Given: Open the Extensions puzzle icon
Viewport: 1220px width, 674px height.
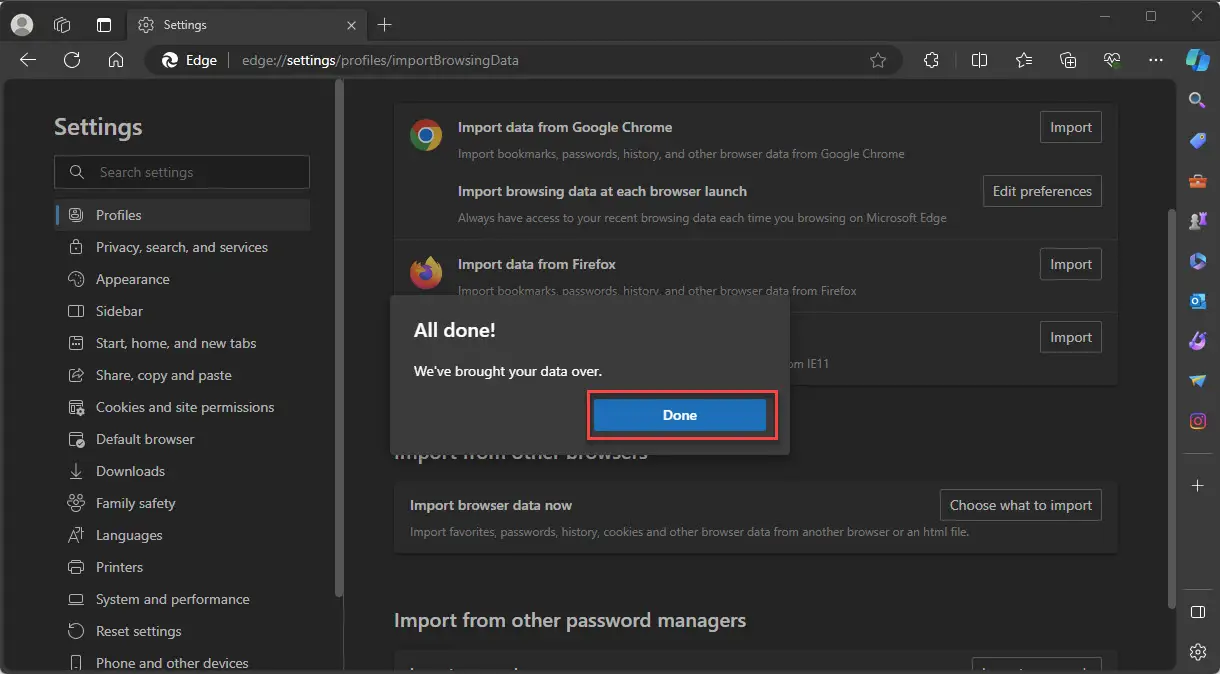Looking at the screenshot, I should [931, 60].
